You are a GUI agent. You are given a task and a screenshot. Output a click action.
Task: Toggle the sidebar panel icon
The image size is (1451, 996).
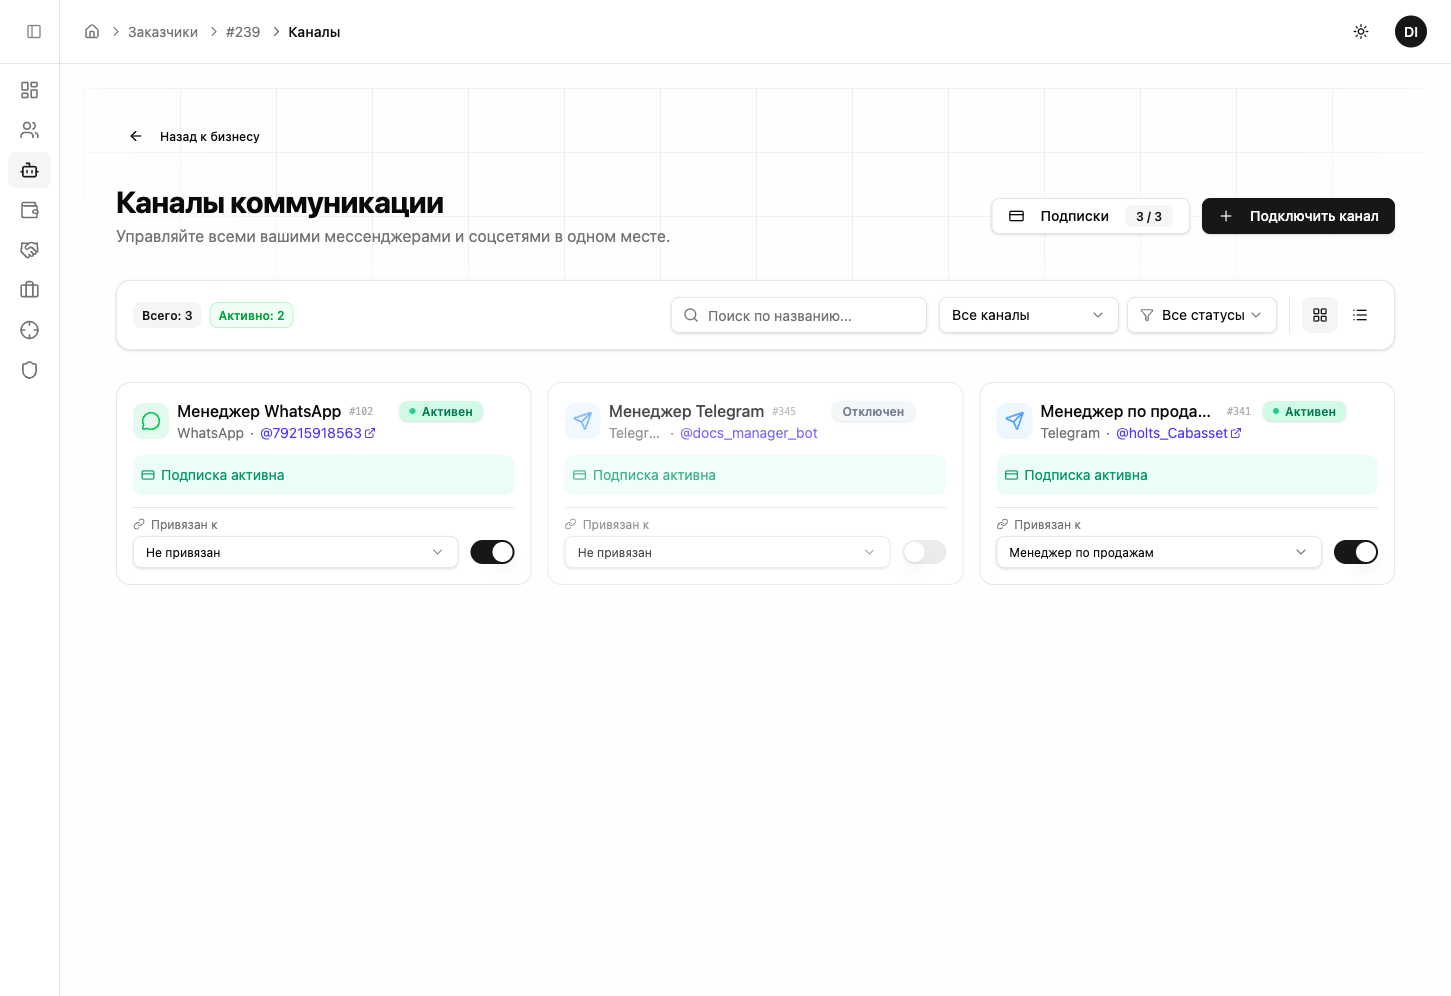click(x=34, y=32)
